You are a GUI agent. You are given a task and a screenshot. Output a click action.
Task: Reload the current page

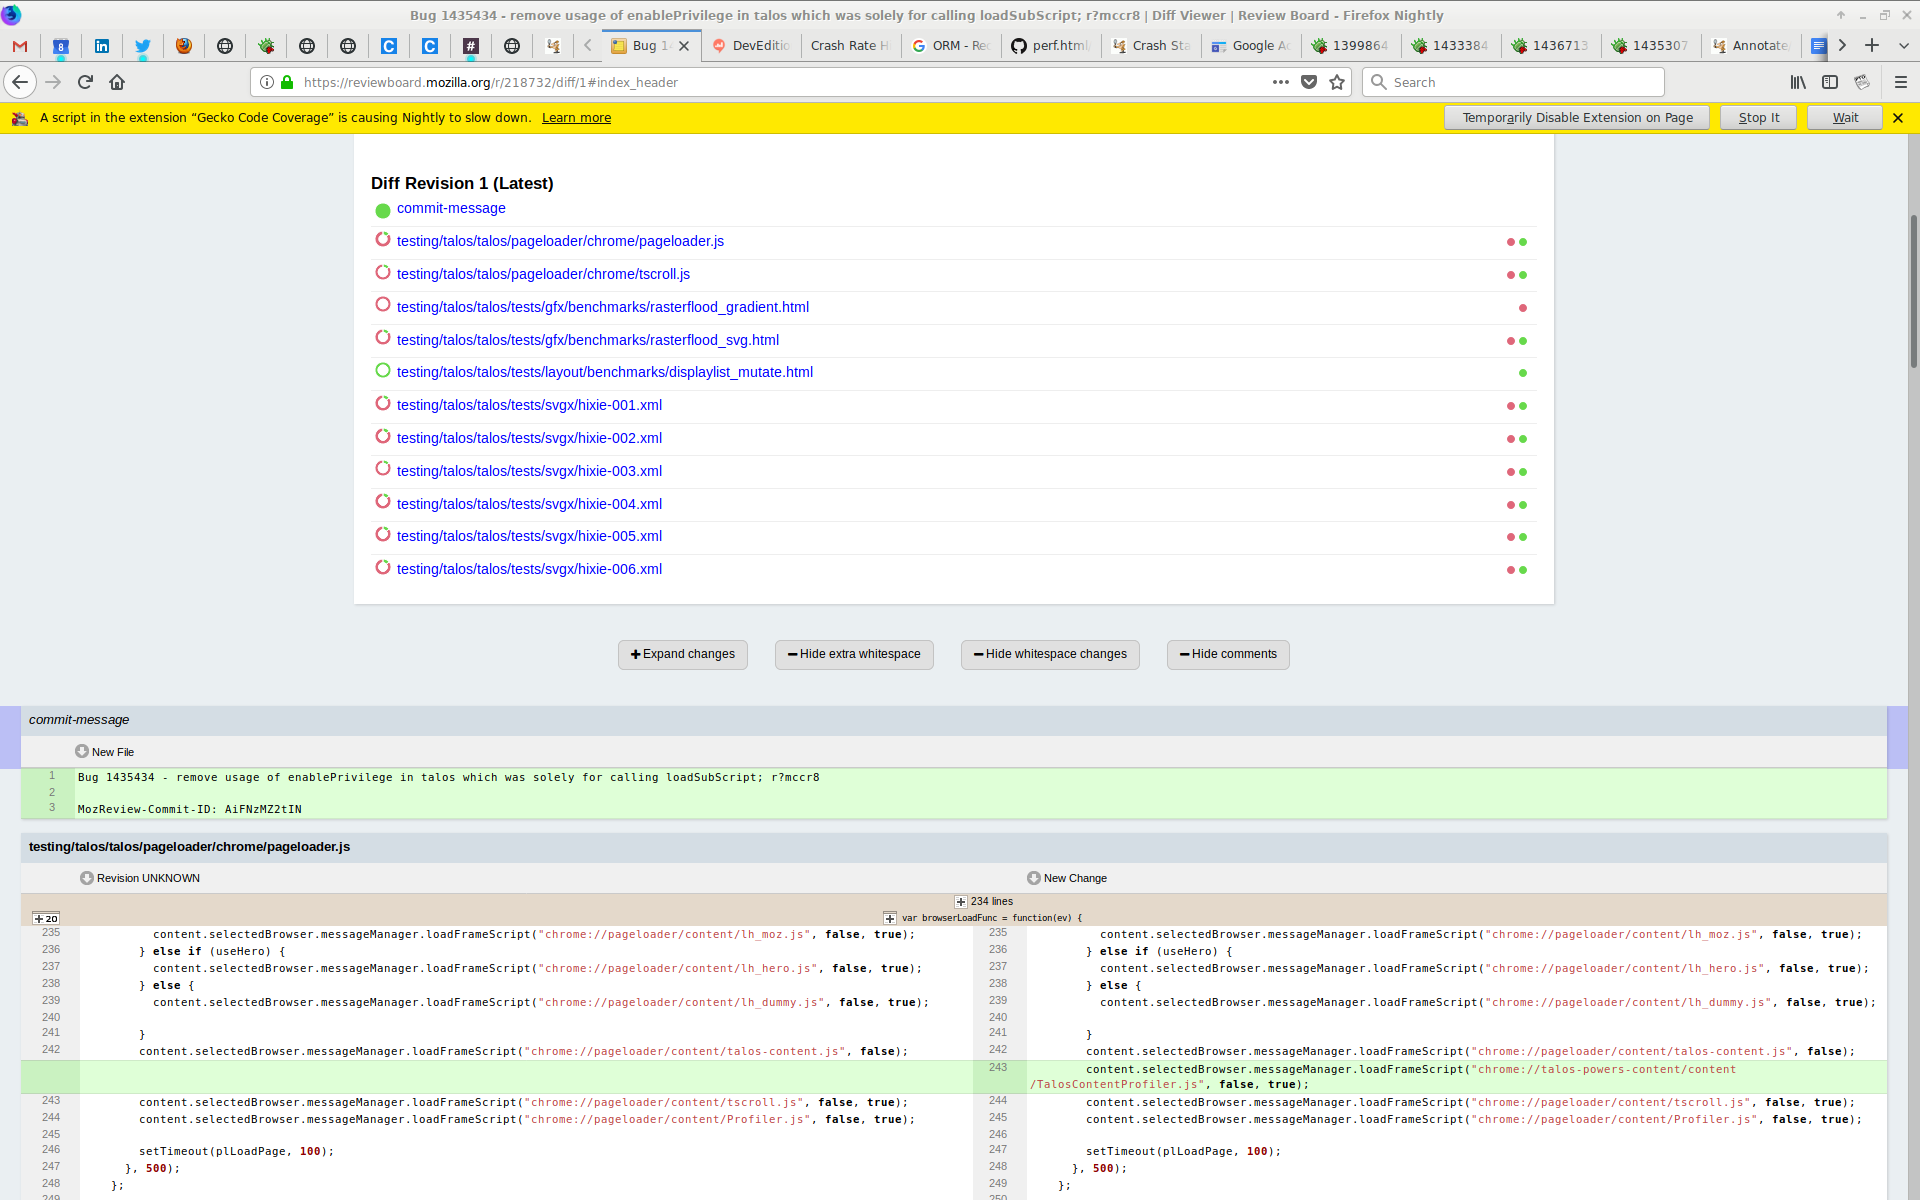pos(85,82)
